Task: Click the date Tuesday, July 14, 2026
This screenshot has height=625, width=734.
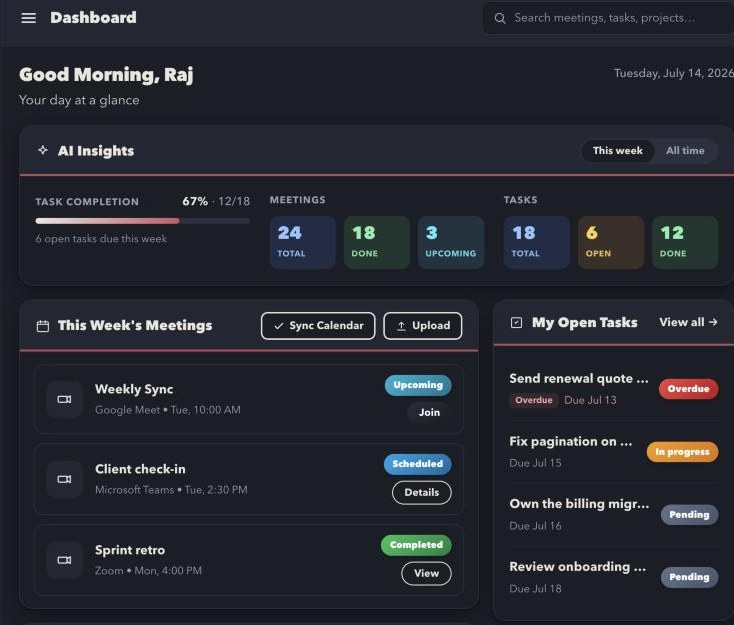Action: [674, 74]
